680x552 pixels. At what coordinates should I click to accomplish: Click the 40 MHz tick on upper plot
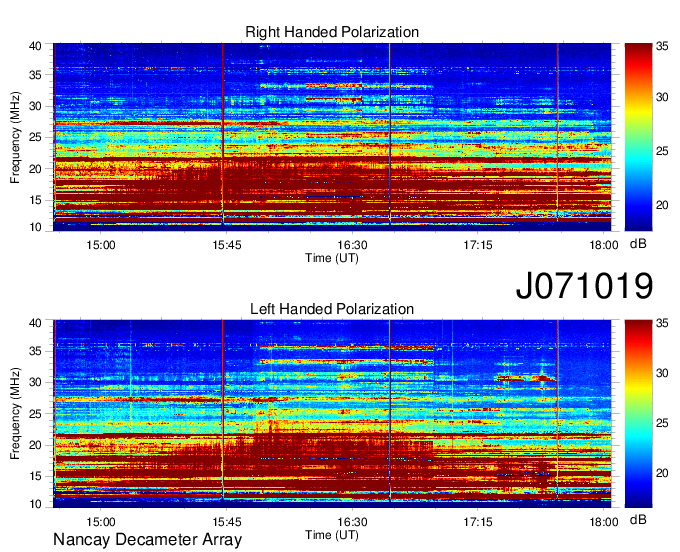coord(36,46)
